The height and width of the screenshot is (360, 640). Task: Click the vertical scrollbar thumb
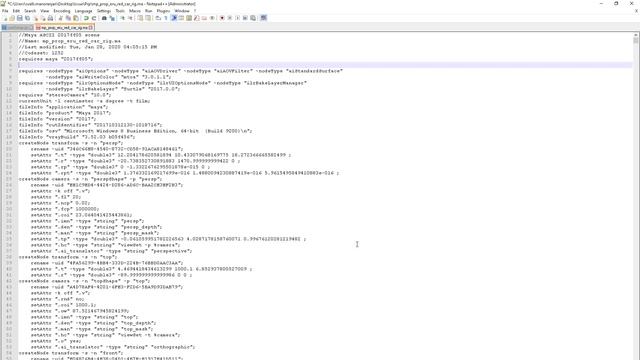[636, 41]
